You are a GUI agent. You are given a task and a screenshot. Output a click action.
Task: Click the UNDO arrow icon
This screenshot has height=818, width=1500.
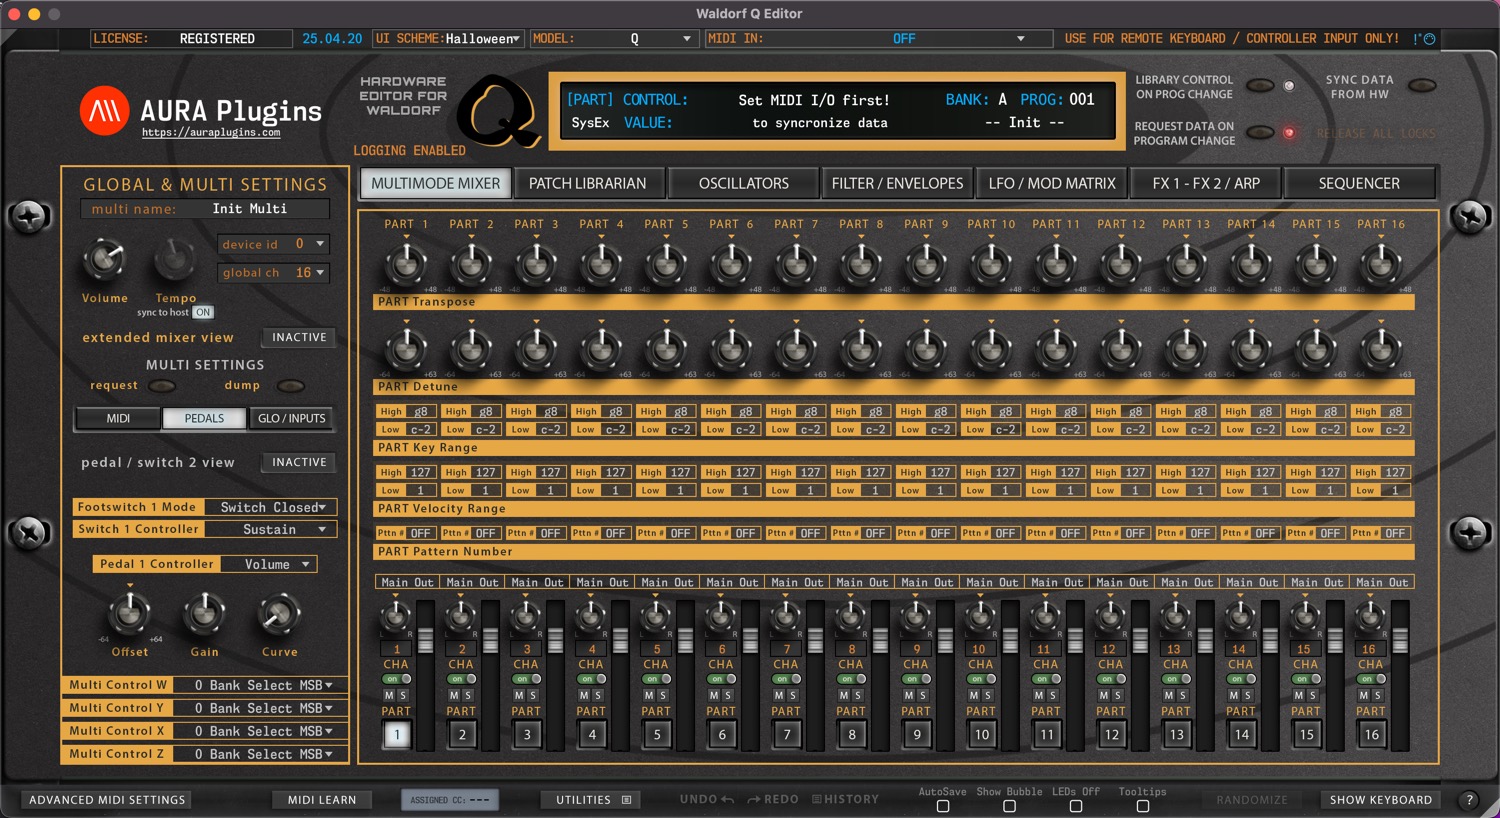pos(728,800)
